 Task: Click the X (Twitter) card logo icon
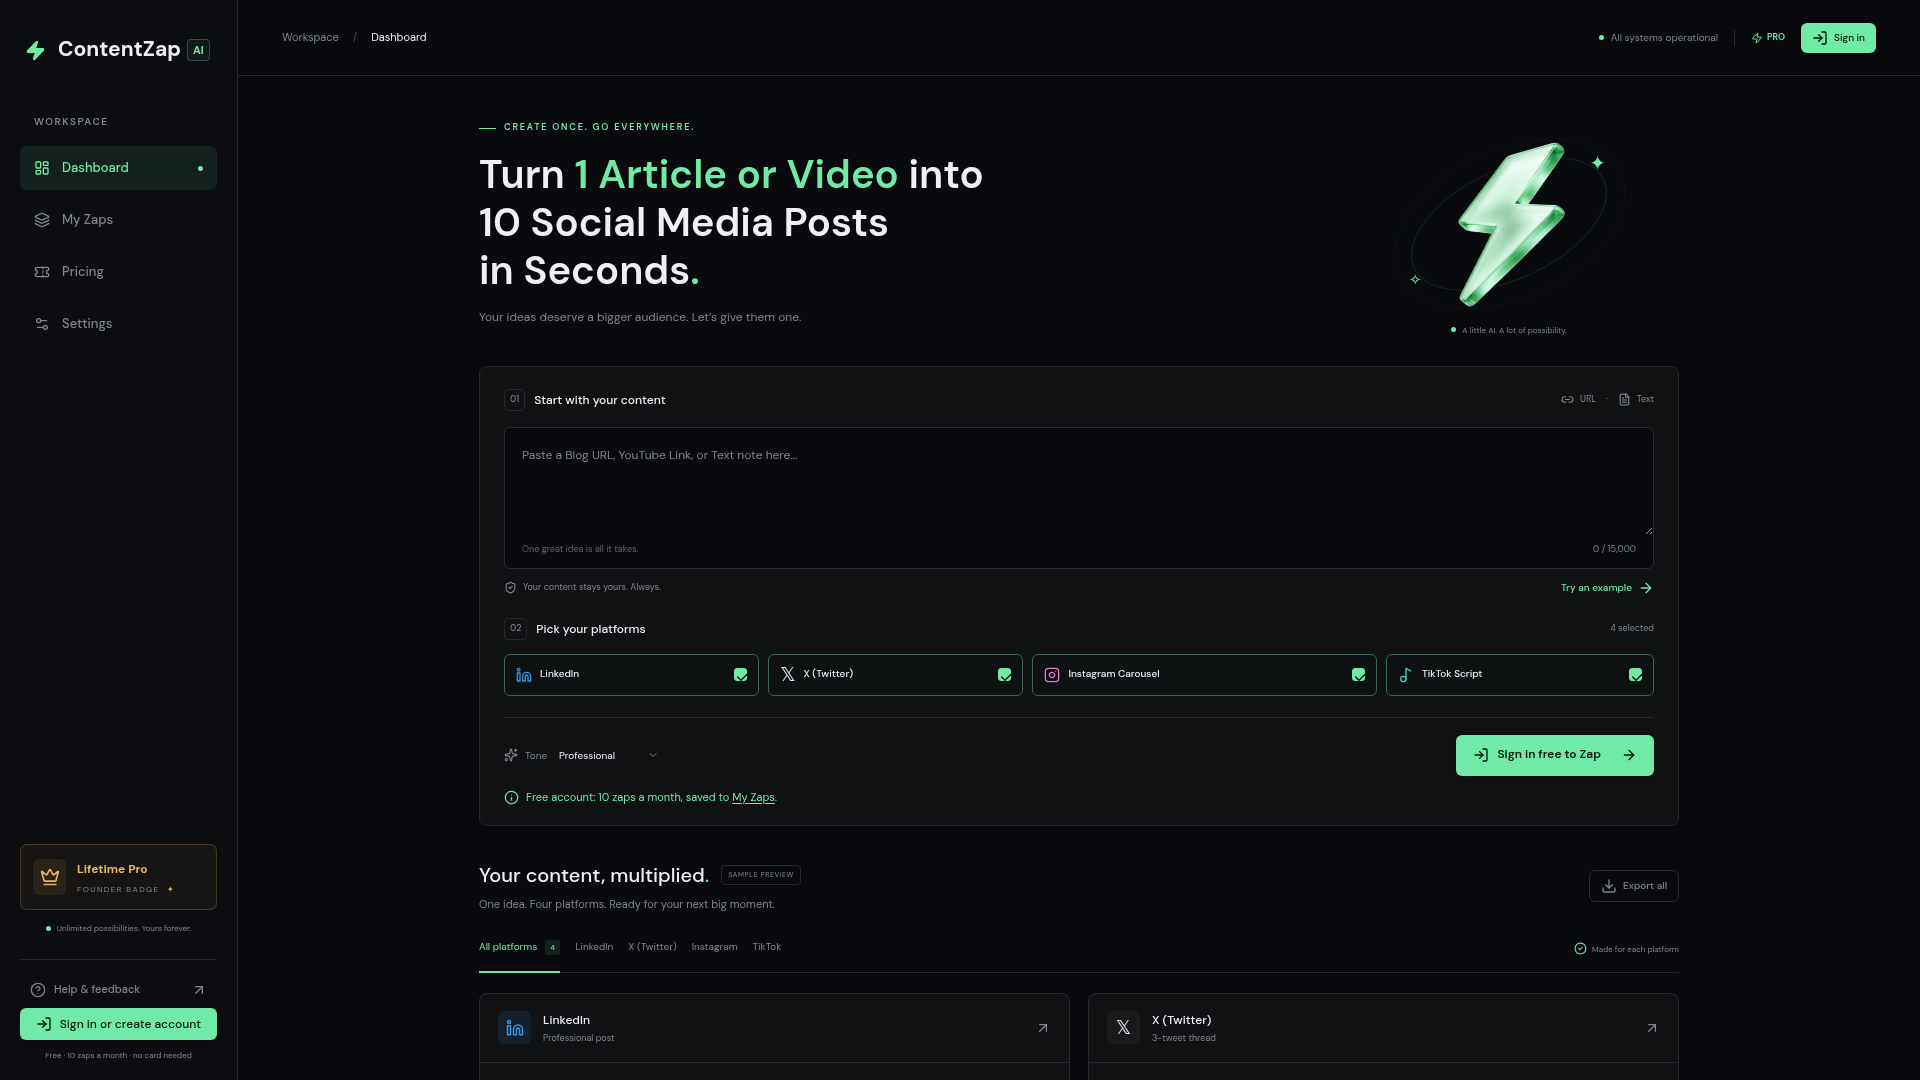point(1124,1028)
